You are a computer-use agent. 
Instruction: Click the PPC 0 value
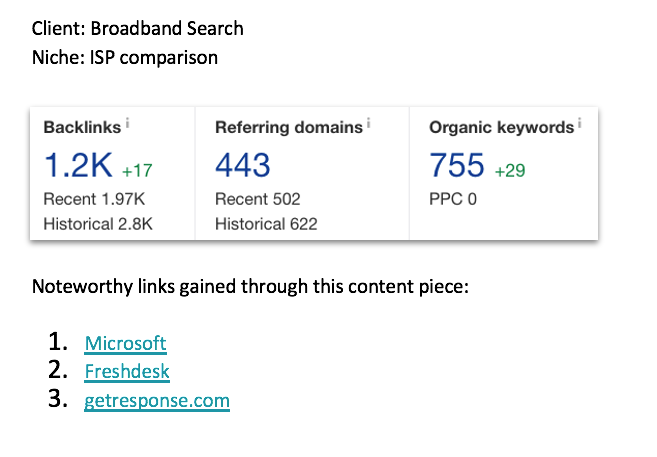point(453,199)
